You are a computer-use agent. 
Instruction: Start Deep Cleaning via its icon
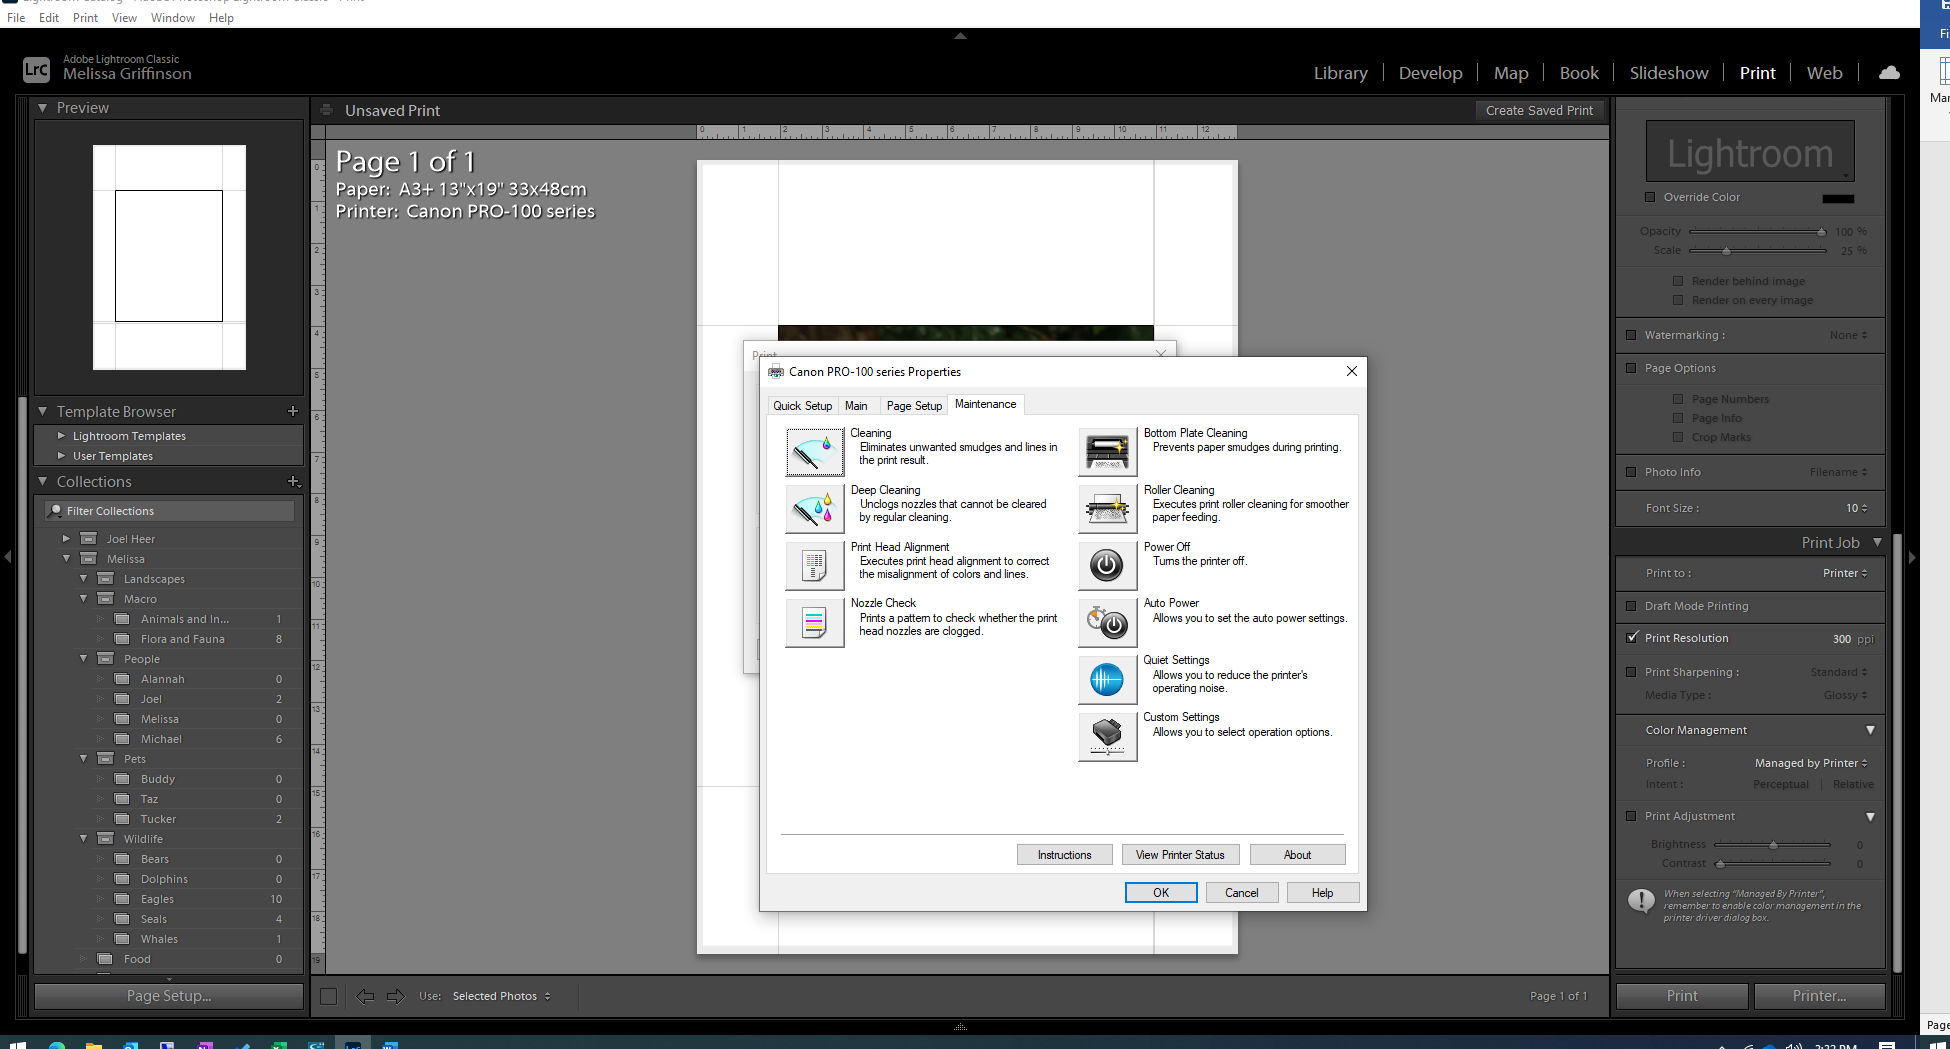click(x=814, y=509)
